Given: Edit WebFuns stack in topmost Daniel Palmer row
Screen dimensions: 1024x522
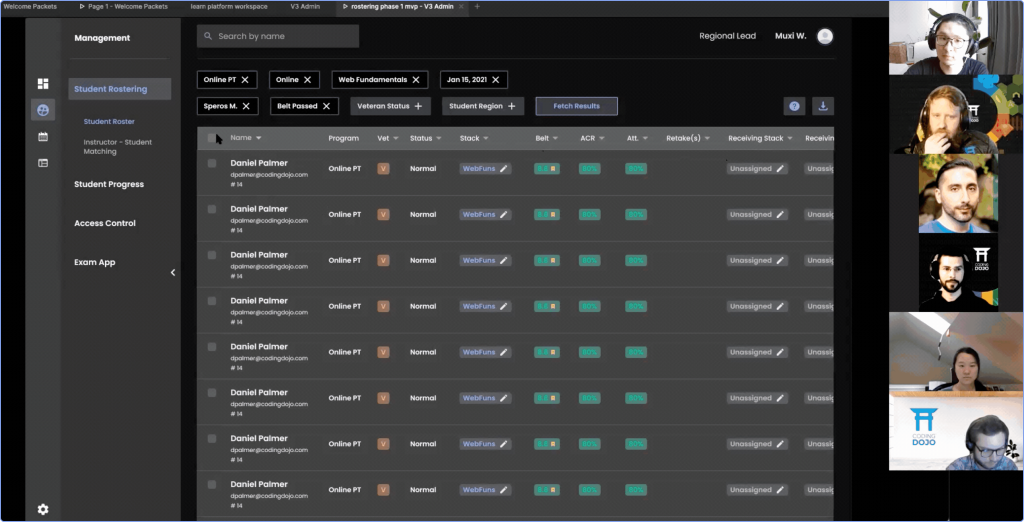Looking at the screenshot, I should pos(504,169).
